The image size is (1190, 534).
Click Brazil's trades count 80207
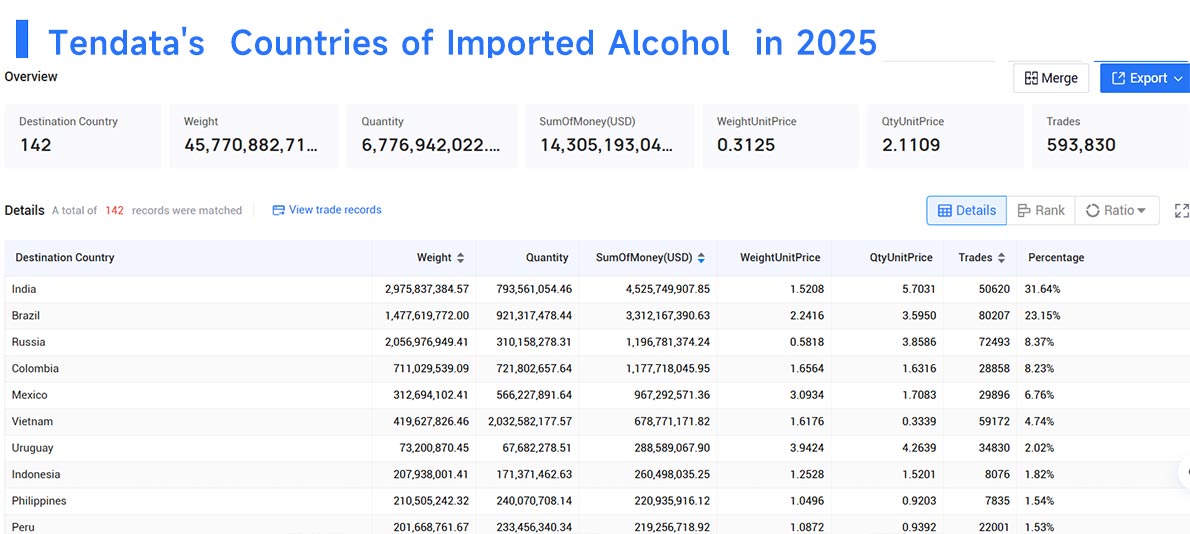[994, 316]
